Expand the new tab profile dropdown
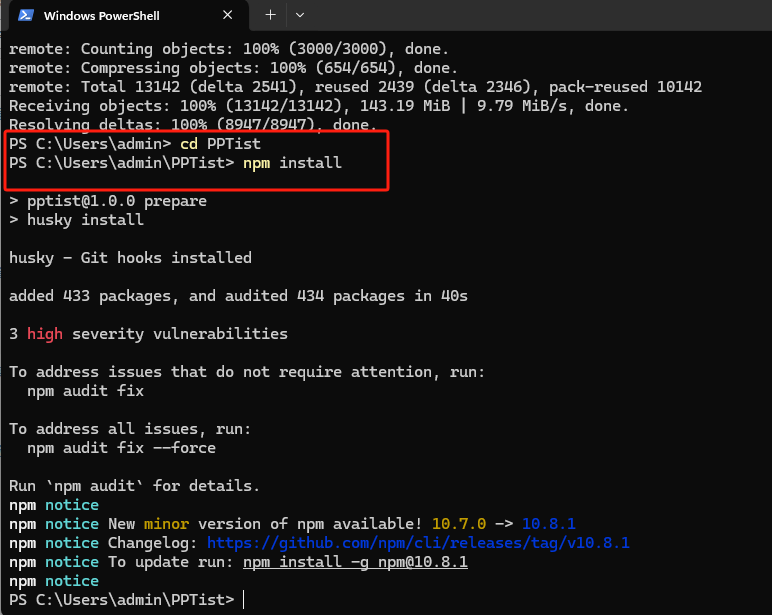This screenshot has width=772, height=615. click(300, 16)
